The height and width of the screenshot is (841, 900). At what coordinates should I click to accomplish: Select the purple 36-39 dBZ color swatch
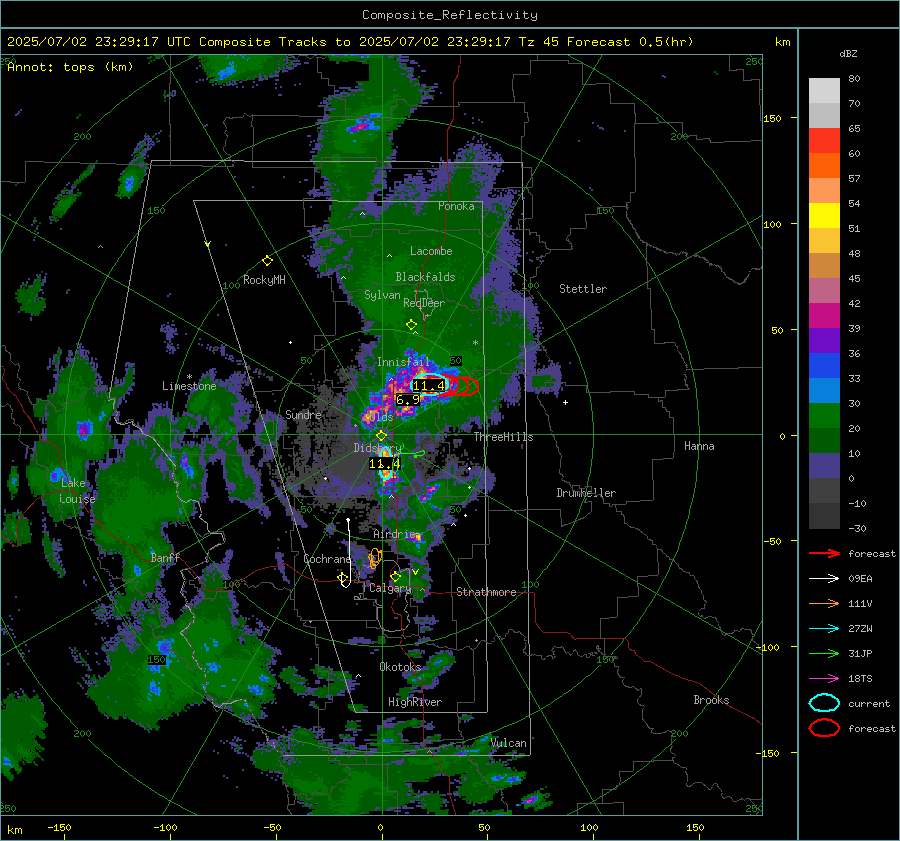[824, 341]
